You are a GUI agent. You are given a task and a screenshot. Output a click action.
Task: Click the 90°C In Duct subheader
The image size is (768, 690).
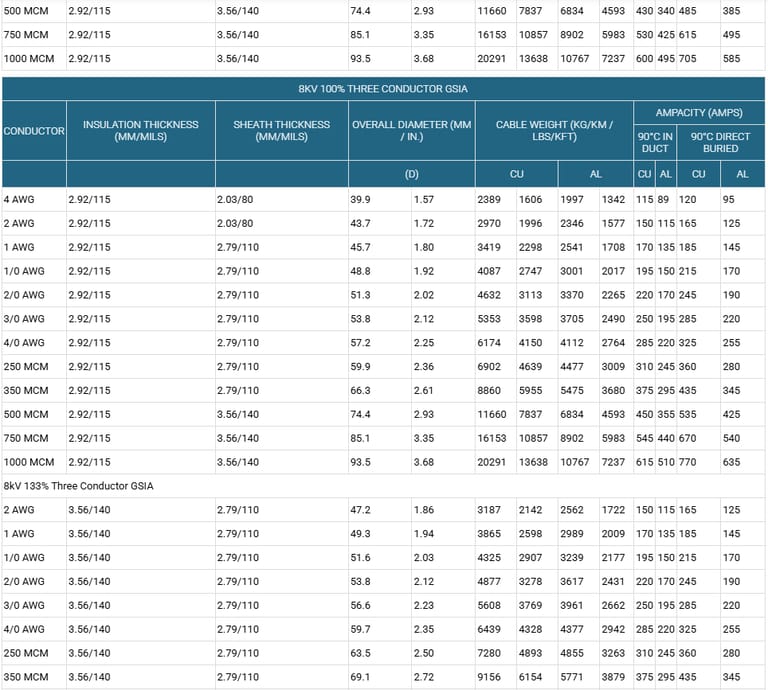point(654,142)
